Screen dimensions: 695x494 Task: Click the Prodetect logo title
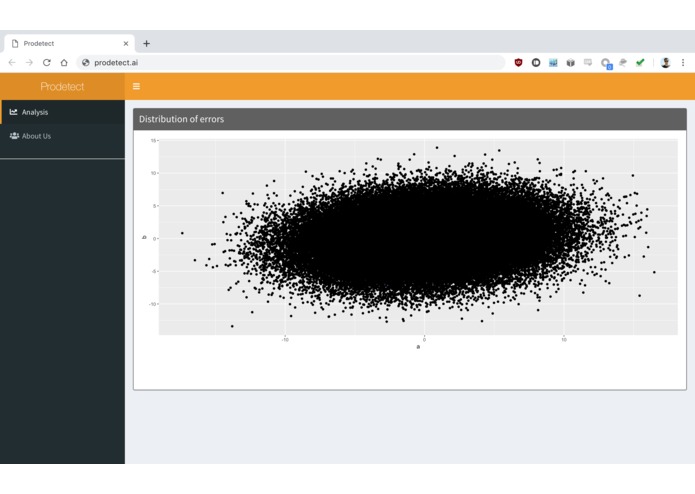(x=62, y=86)
